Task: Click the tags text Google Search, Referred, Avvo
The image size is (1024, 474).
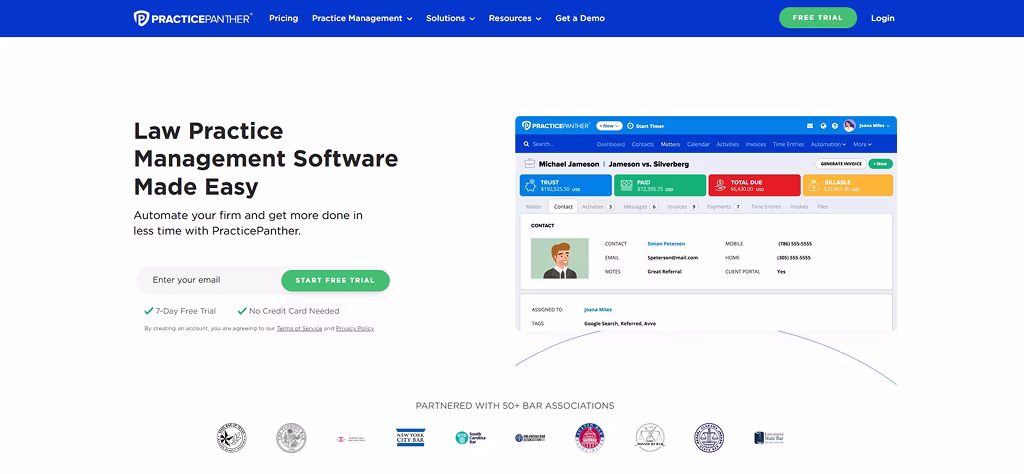Action: 620,323
